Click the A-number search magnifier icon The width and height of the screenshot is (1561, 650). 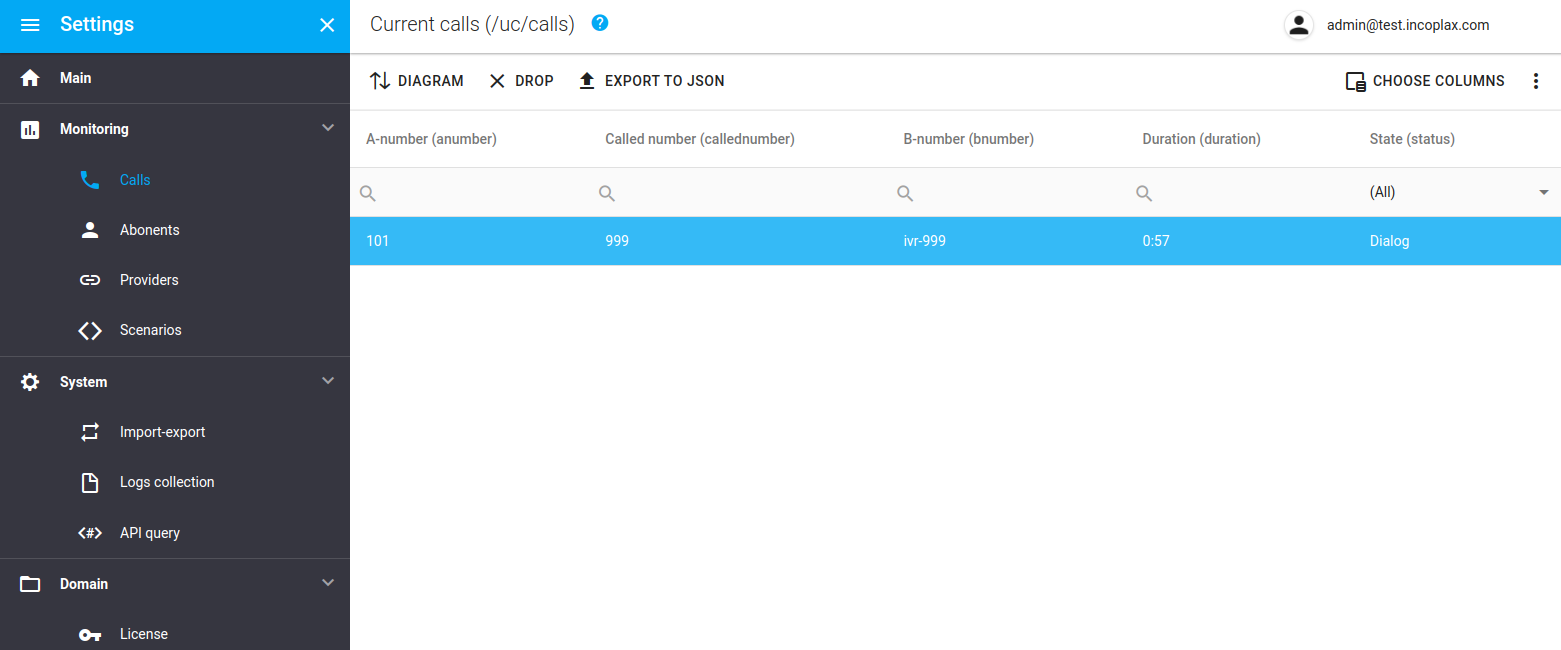point(368,193)
